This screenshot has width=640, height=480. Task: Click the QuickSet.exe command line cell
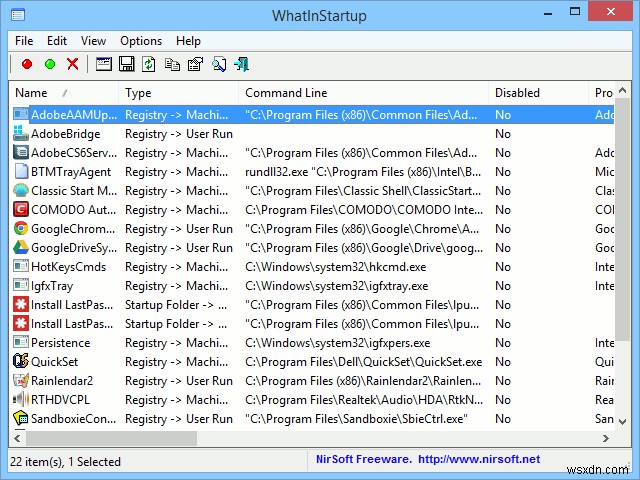363,362
